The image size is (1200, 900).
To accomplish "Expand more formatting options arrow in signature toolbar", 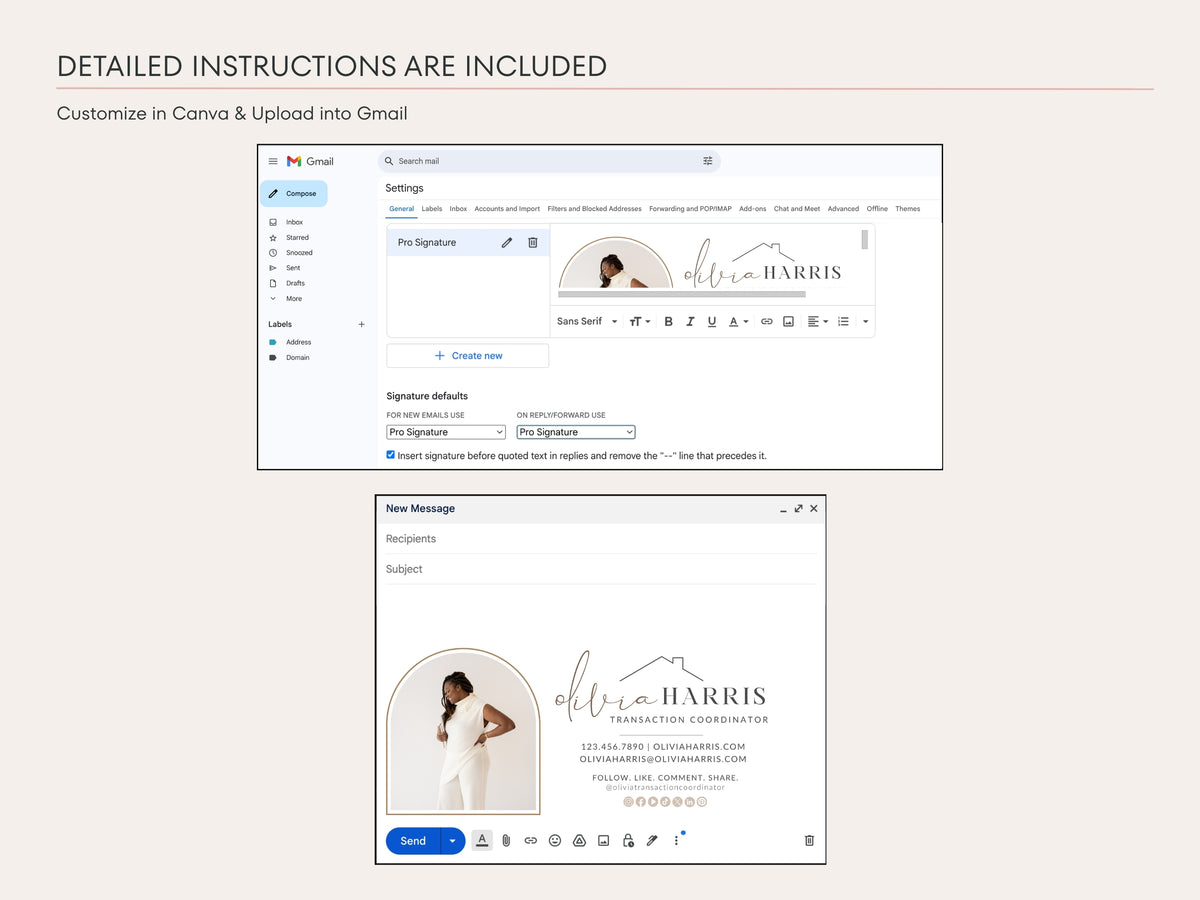I will pyautogui.click(x=865, y=322).
